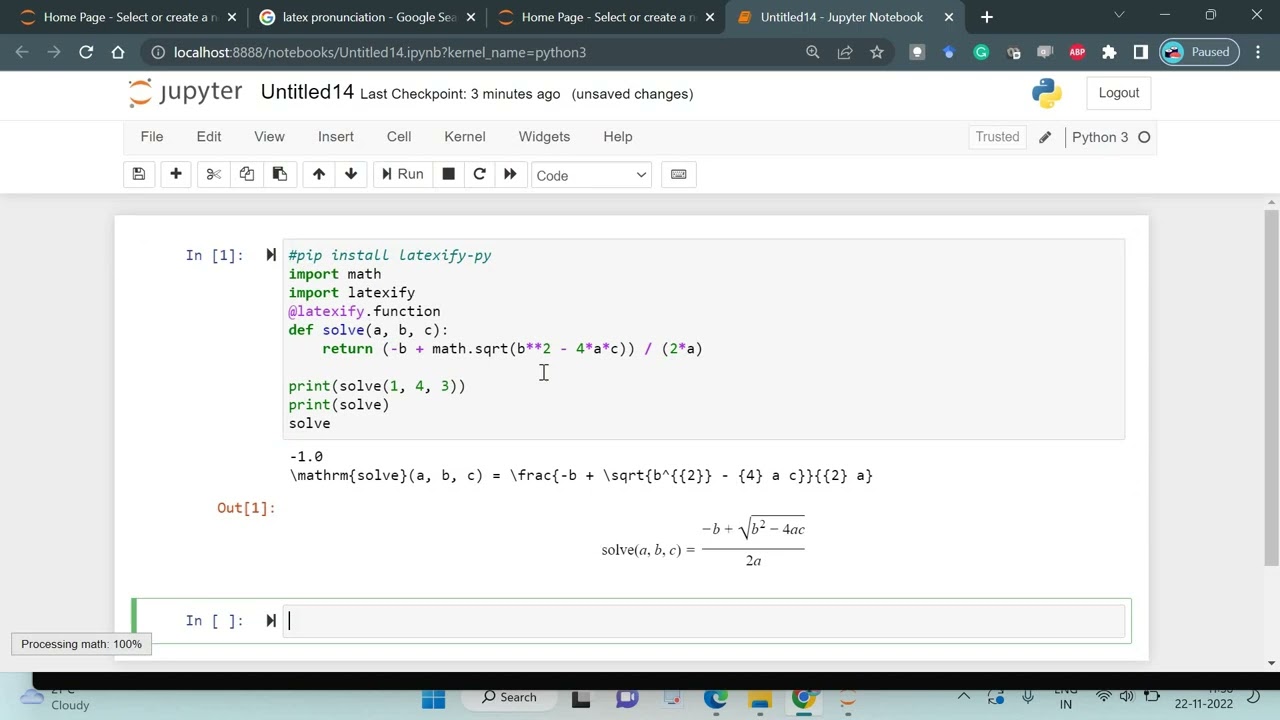
Task: Restart kernel and run all fast-forward icon
Action: click(x=510, y=174)
